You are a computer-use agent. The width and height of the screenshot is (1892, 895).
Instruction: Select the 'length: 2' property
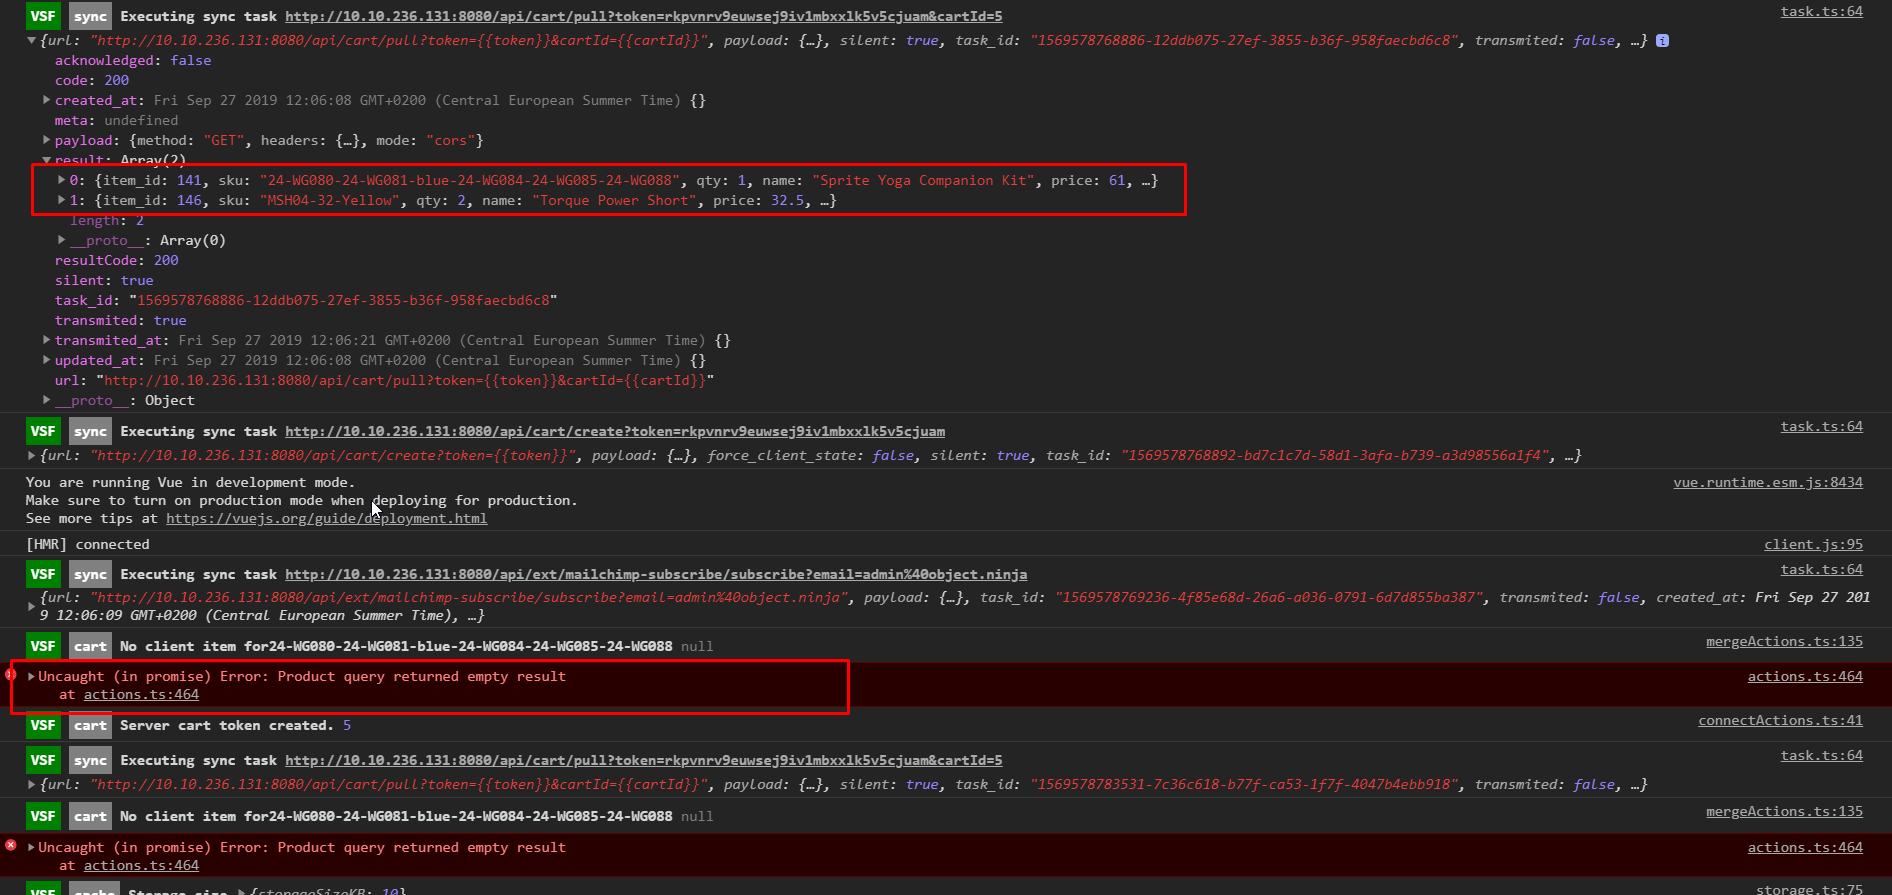coord(107,220)
